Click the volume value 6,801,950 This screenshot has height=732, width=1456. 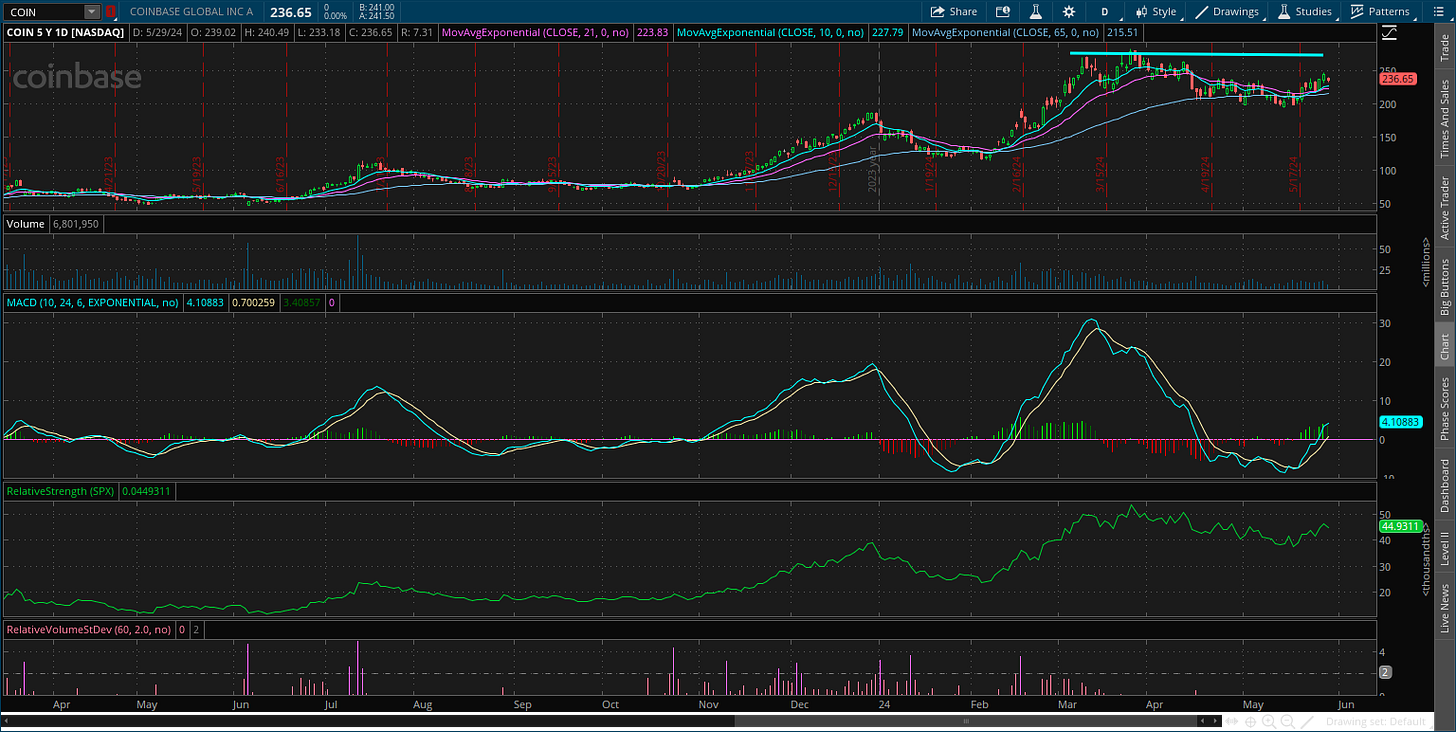pyautogui.click(x=75, y=224)
